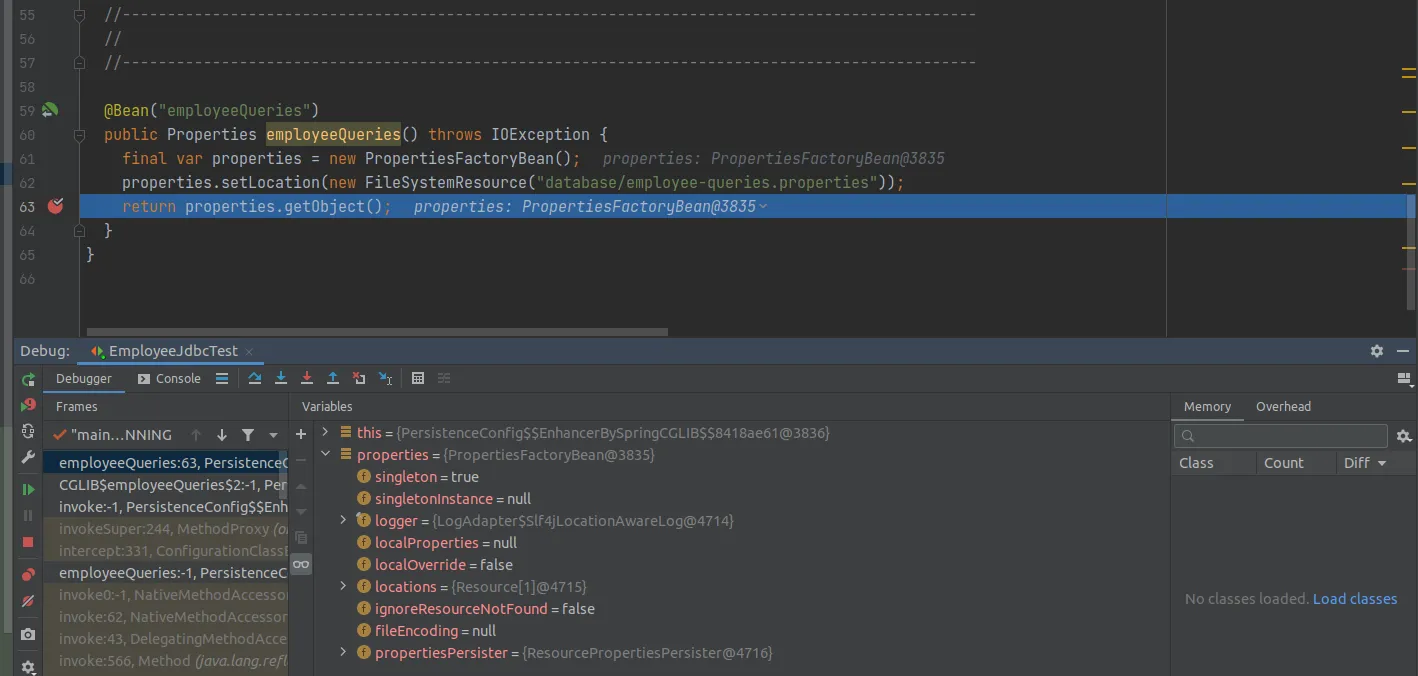Screen dimensions: 1418x676
Task: Expand the 'locations' field node
Action: (344, 587)
